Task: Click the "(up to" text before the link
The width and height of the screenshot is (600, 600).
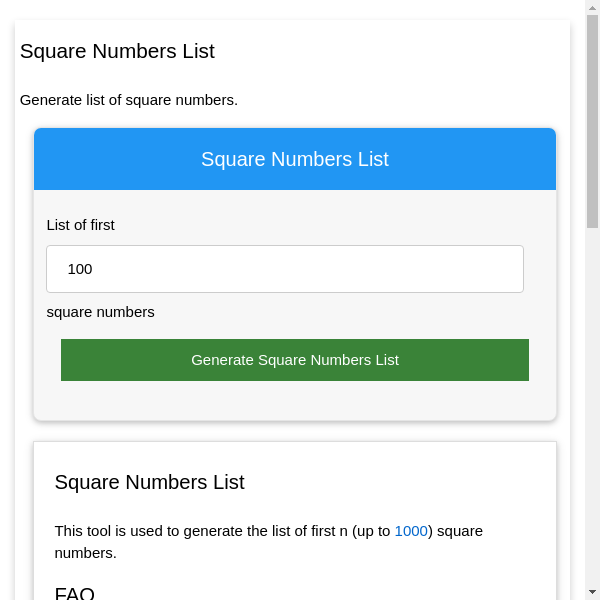Action: click(370, 531)
